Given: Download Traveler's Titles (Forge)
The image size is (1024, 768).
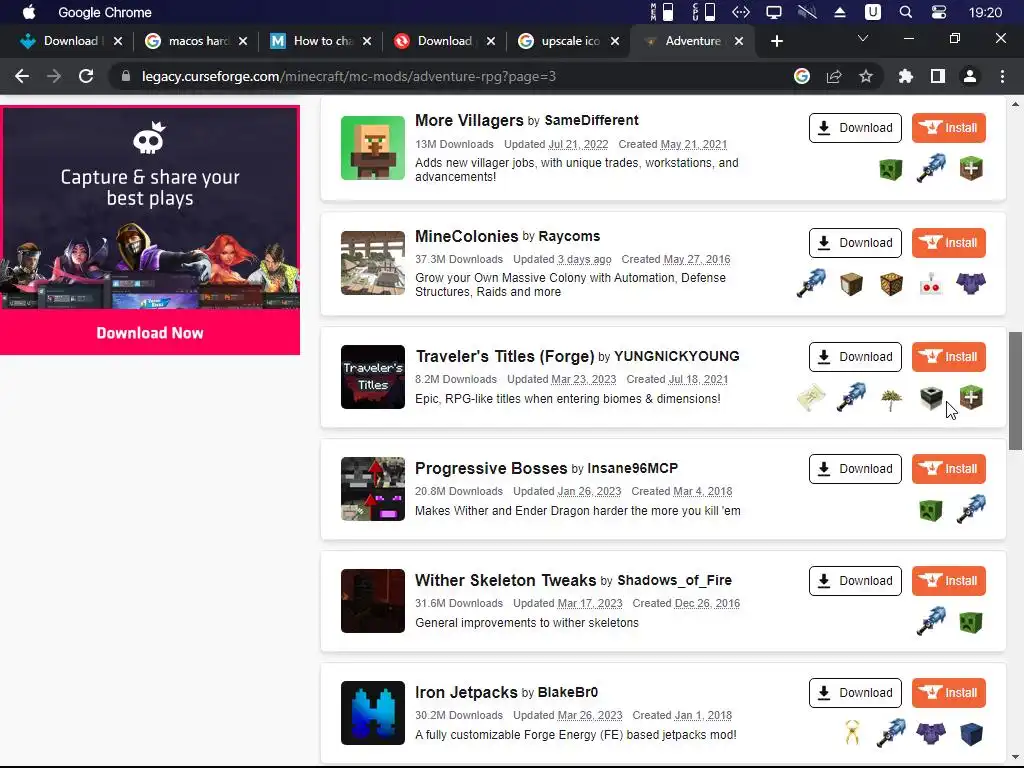Looking at the screenshot, I should click(855, 357).
